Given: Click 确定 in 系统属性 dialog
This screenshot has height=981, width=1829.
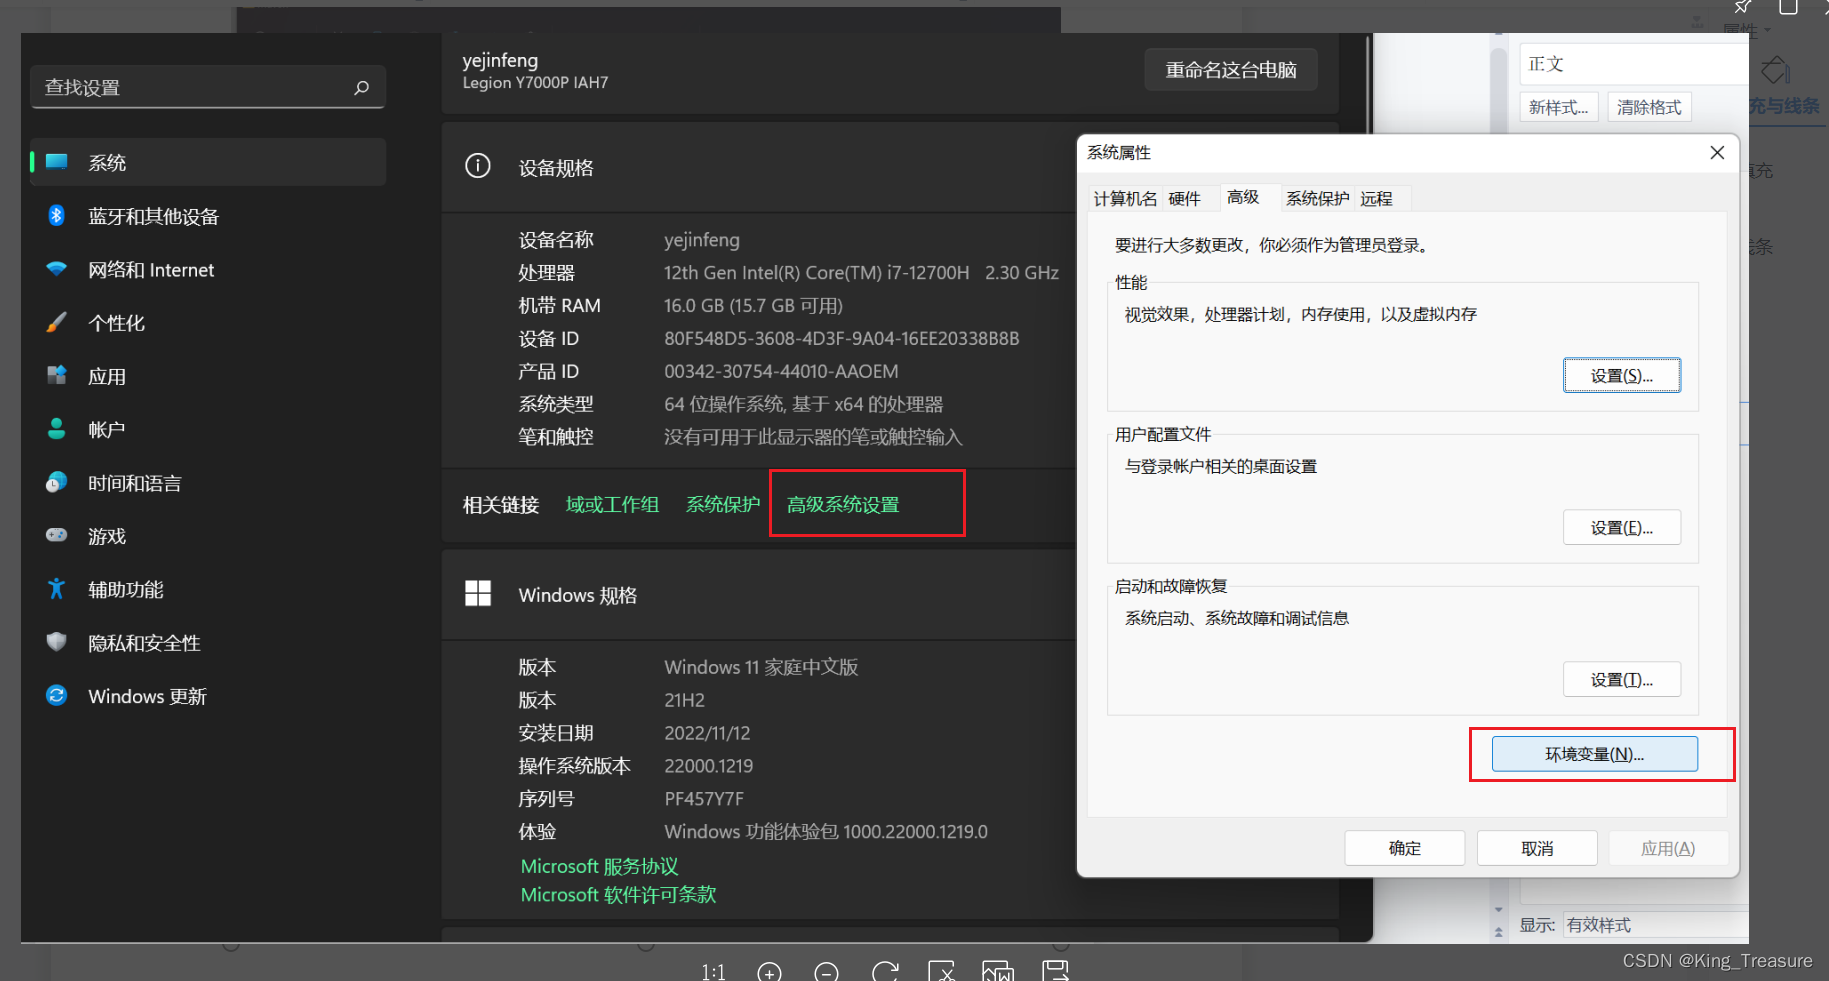Looking at the screenshot, I should coord(1405,848).
